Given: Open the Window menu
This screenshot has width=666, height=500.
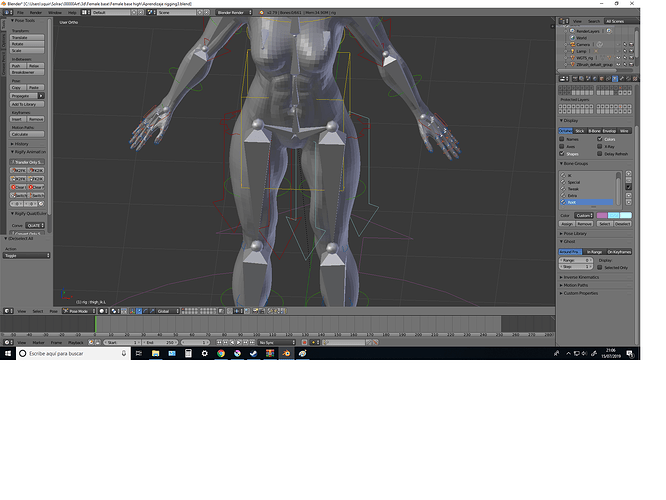Looking at the screenshot, I should point(55,13).
